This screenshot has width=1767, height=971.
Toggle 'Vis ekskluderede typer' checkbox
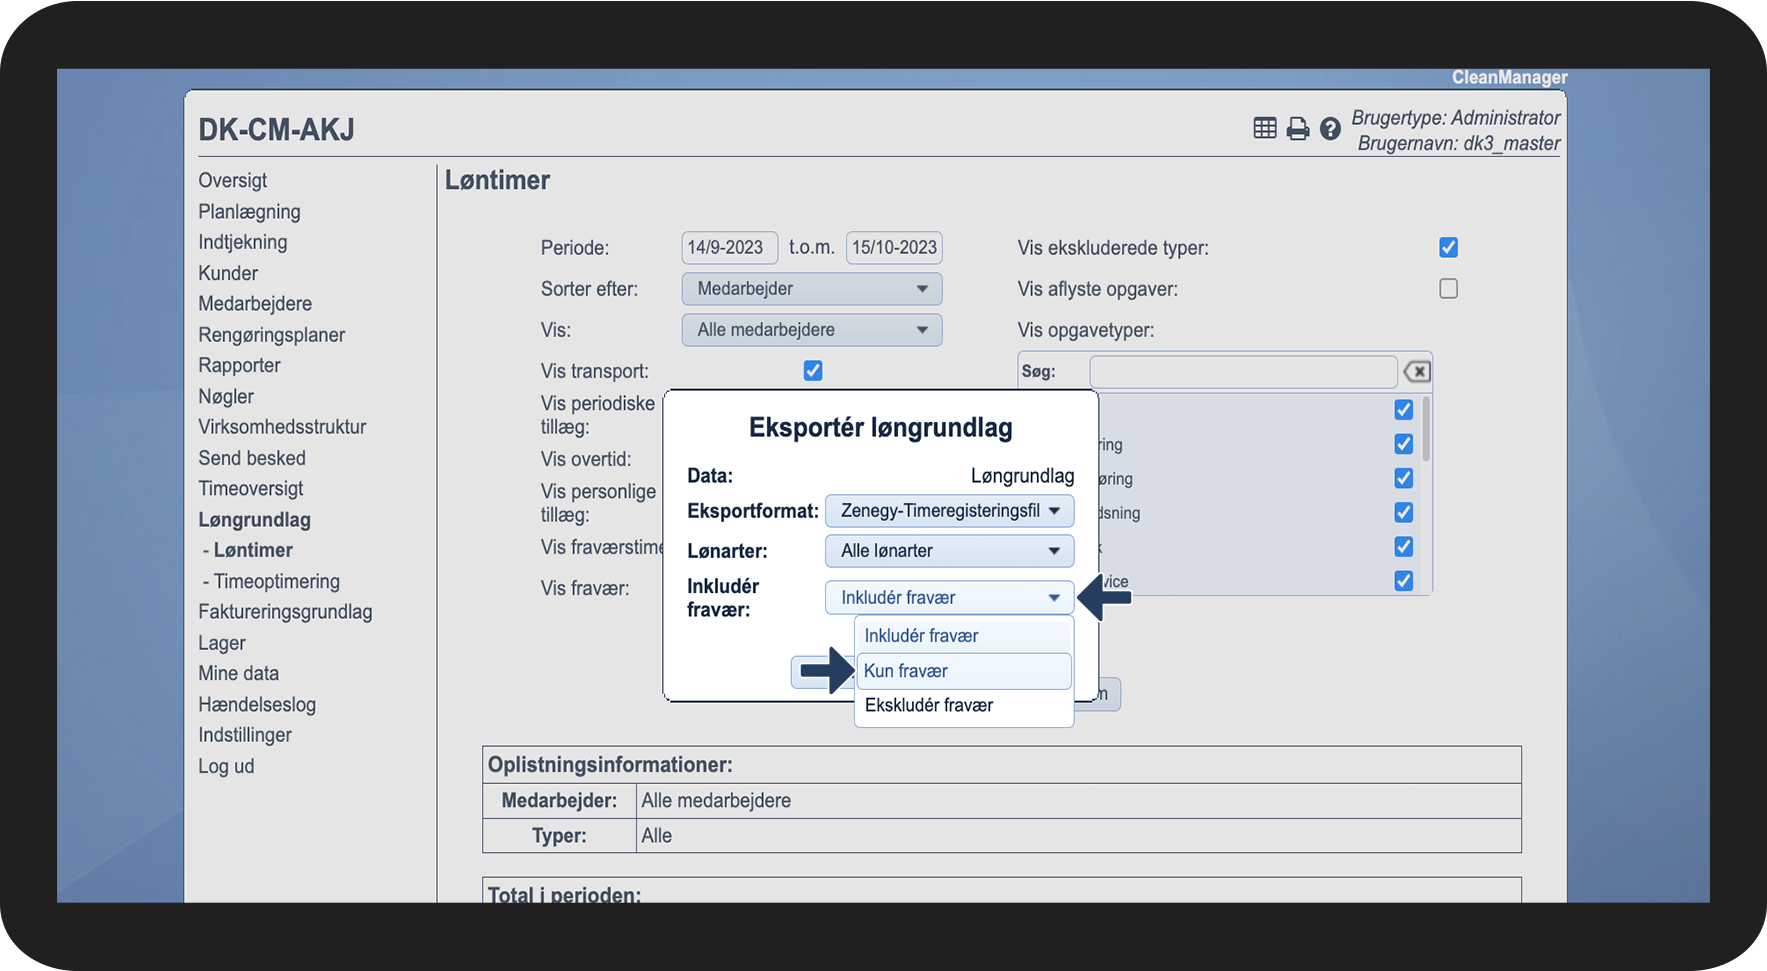tap(1448, 247)
